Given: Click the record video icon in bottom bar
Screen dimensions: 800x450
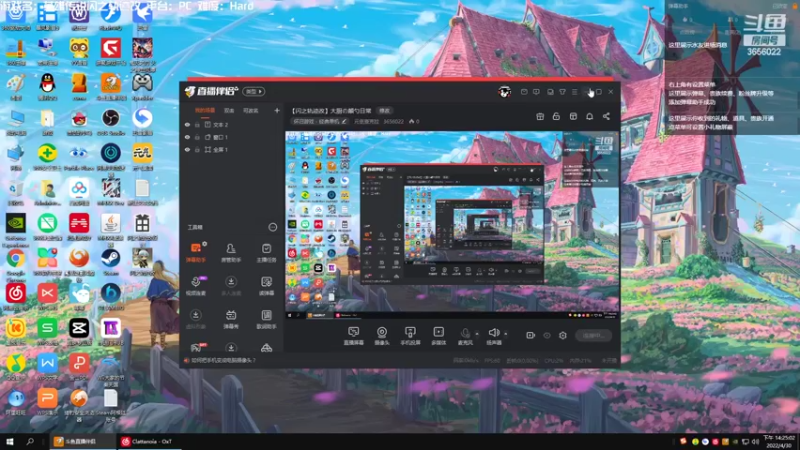Looking at the screenshot, I should point(531,335).
